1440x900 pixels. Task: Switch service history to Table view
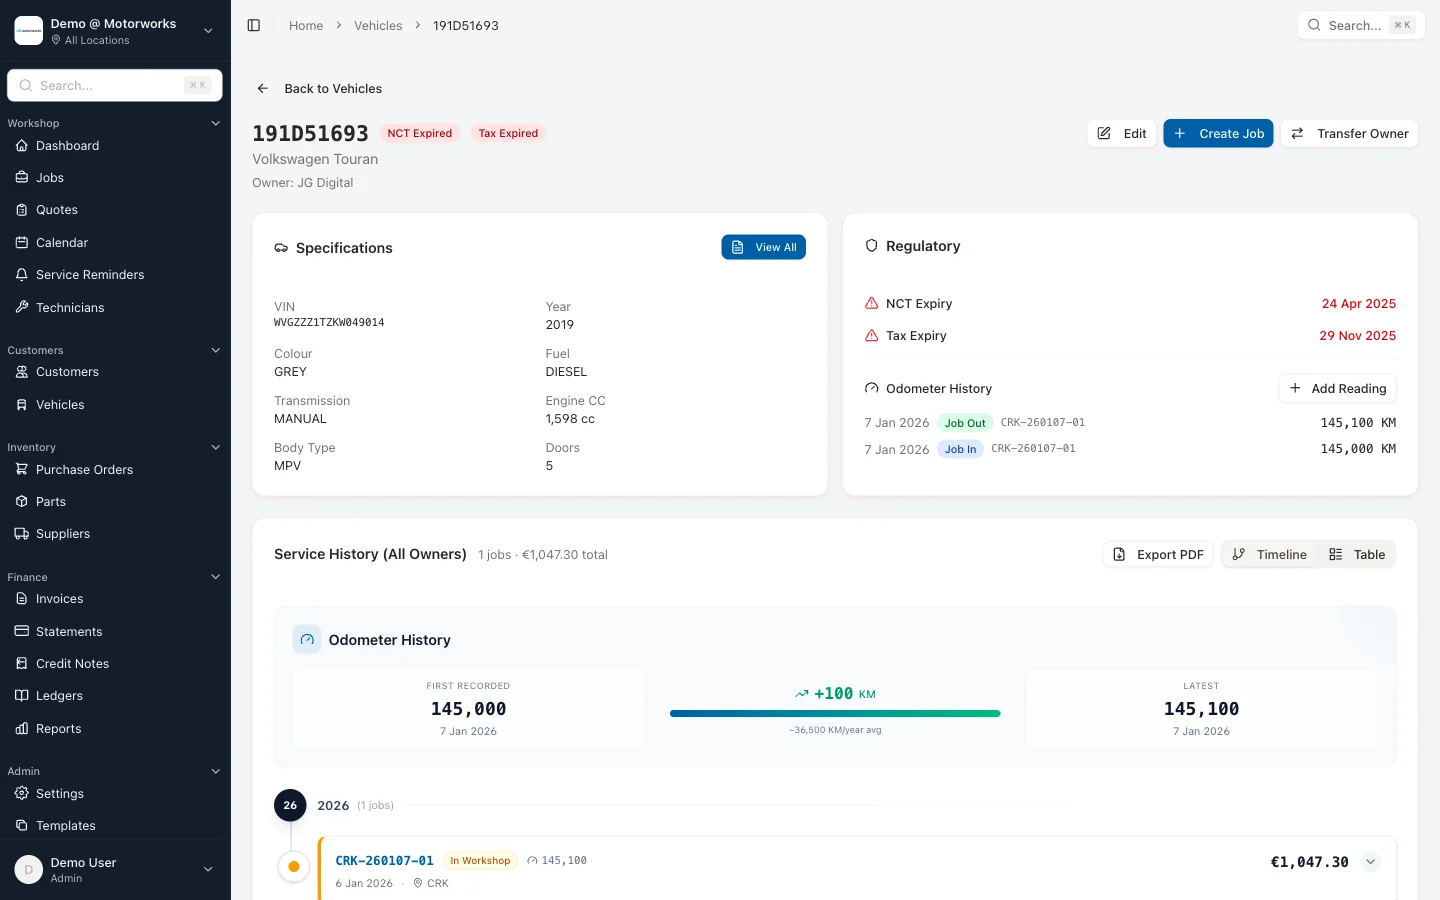[x=1357, y=555]
